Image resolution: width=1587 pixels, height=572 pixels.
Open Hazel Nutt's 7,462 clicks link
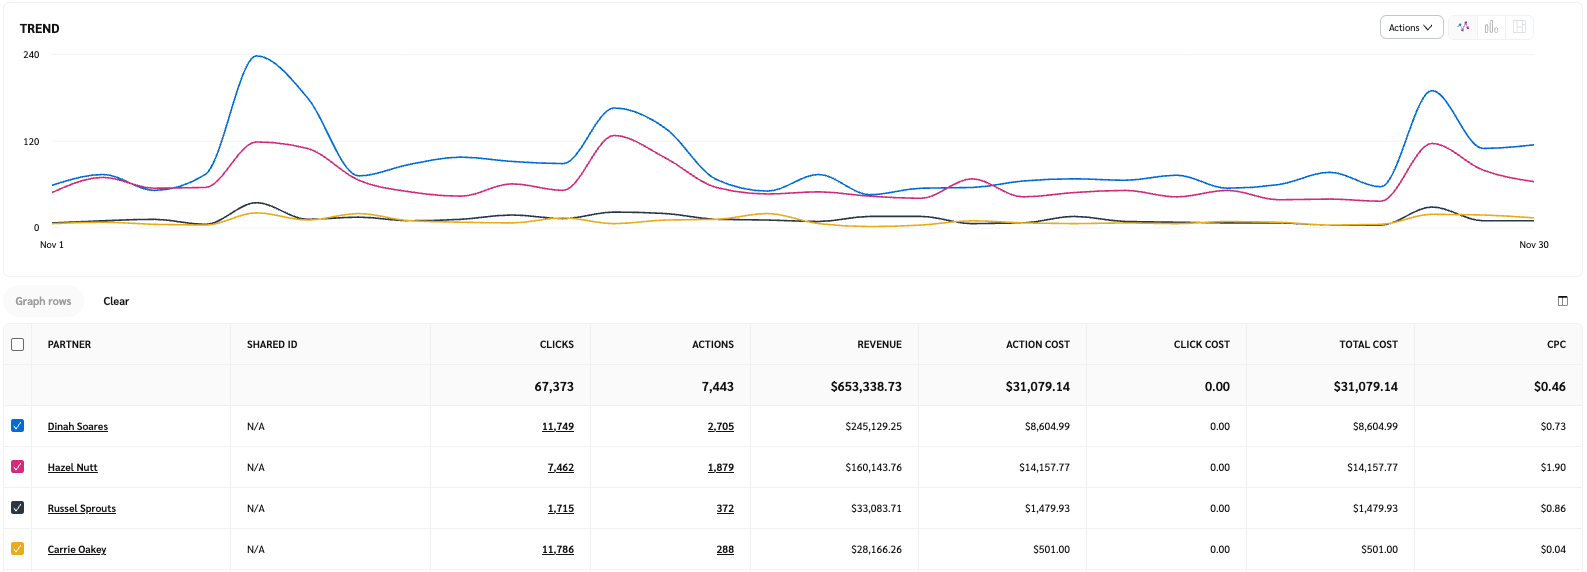(x=560, y=468)
